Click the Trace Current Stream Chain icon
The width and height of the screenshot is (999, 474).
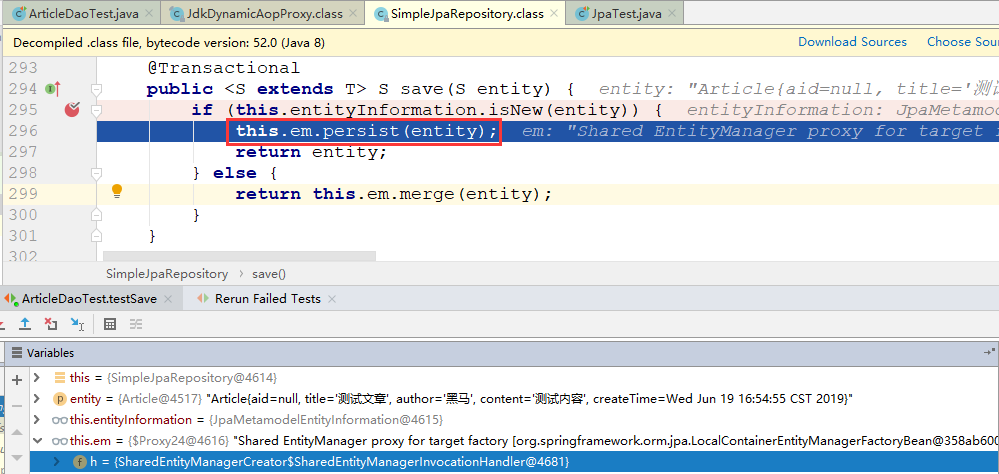136,324
